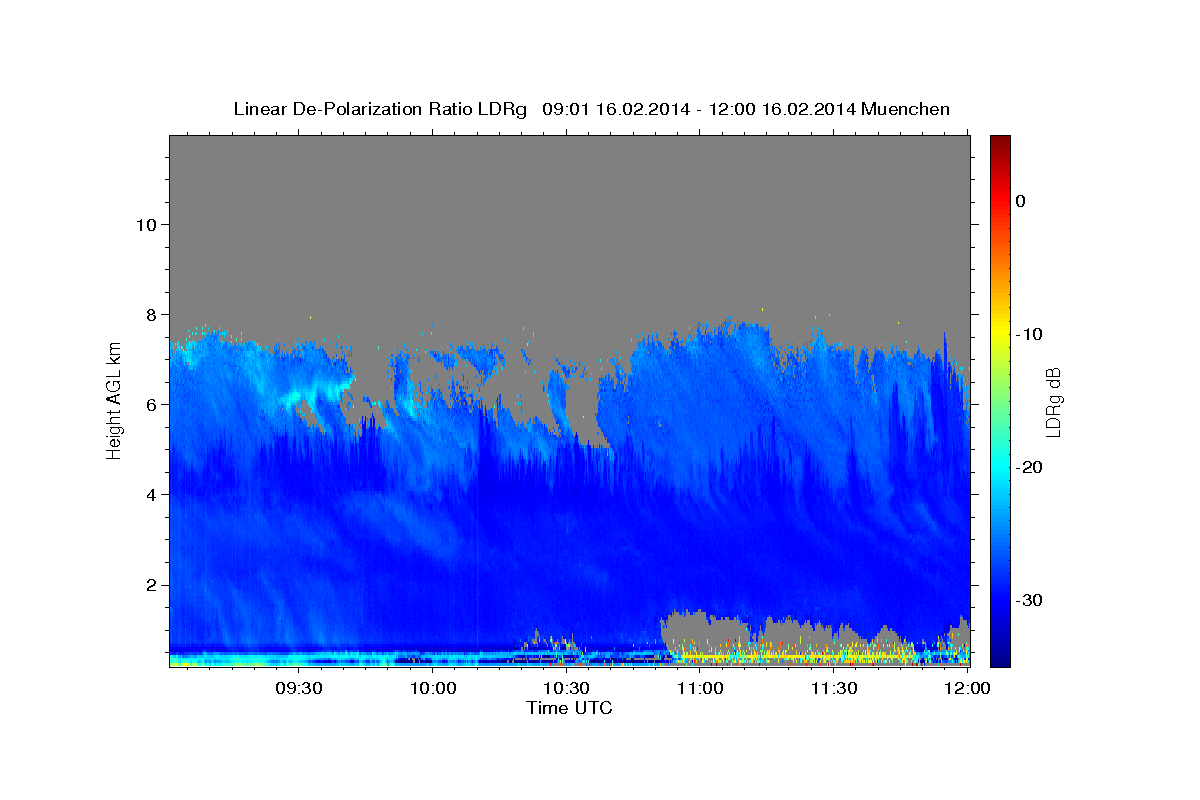Click the plot title 'Linear De-Polarization Ratio LDRg'
Screen dimensions: 1200x800
(379, 109)
